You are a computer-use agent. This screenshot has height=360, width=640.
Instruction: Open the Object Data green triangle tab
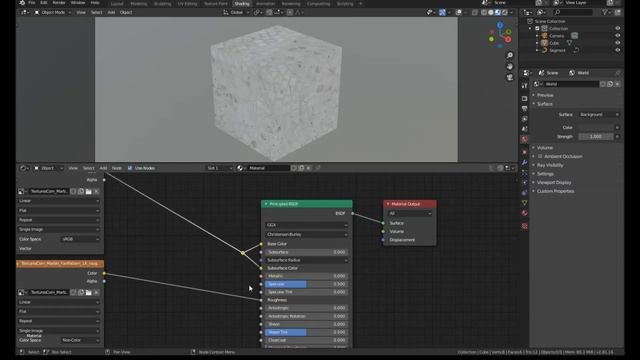pyautogui.click(x=524, y=202)
